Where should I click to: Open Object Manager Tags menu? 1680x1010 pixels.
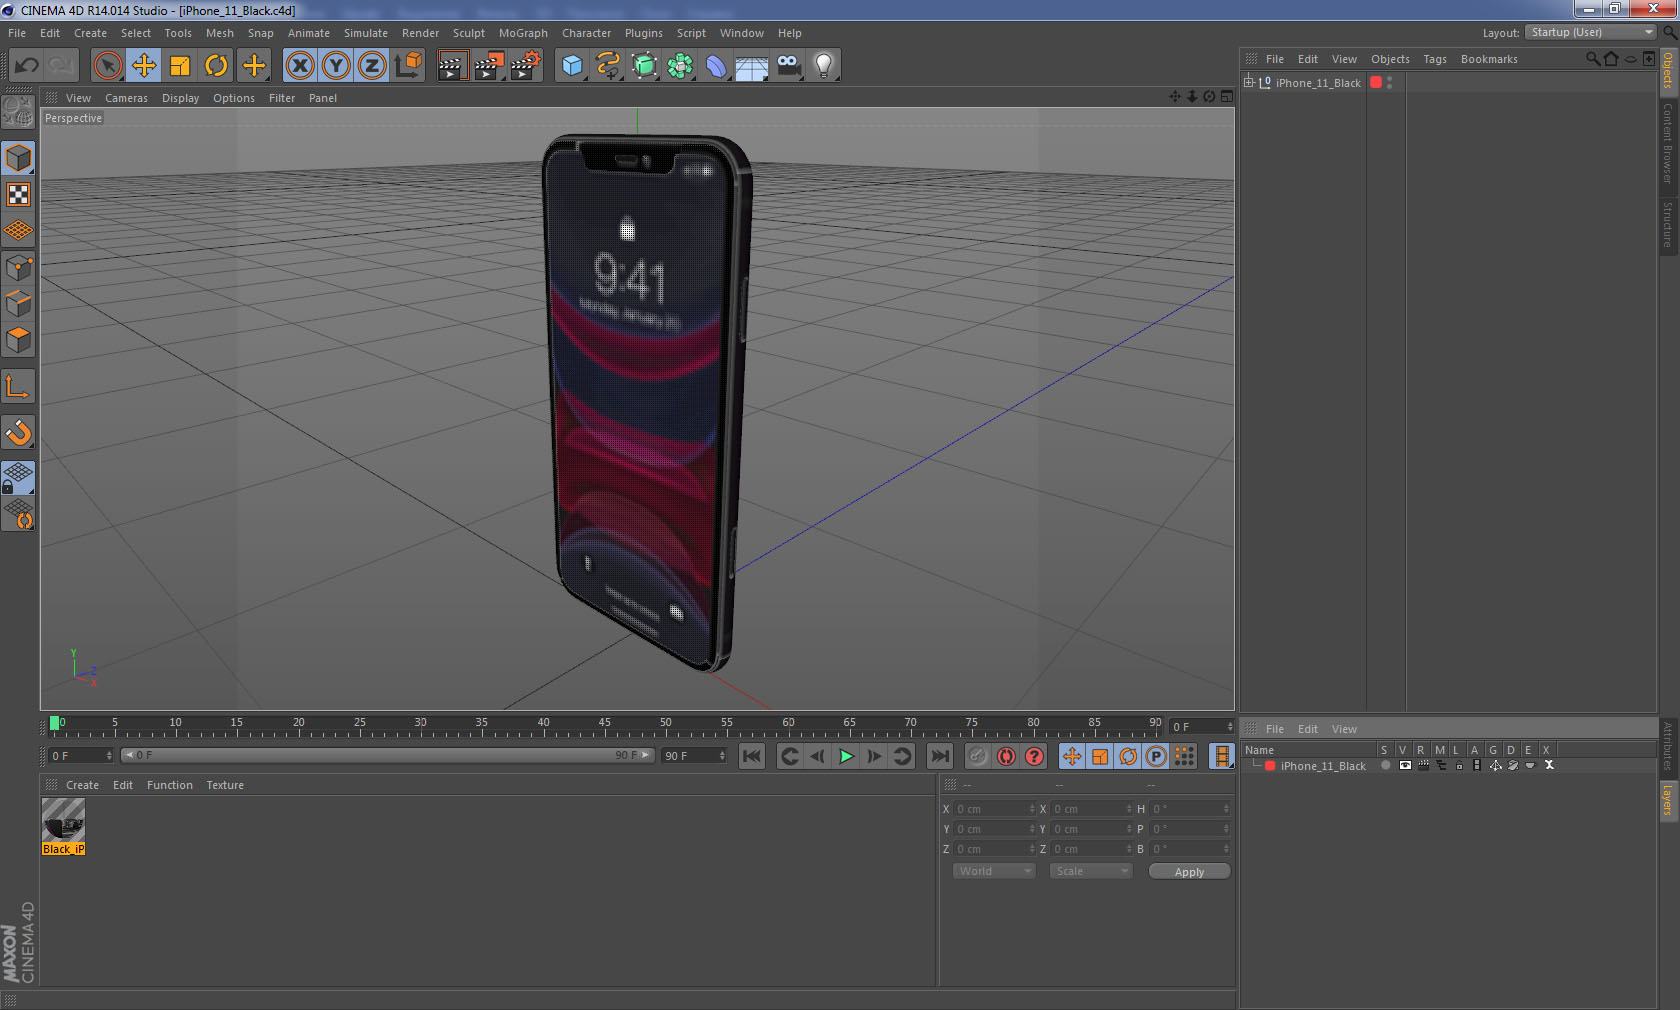[x=1435, y=59]
